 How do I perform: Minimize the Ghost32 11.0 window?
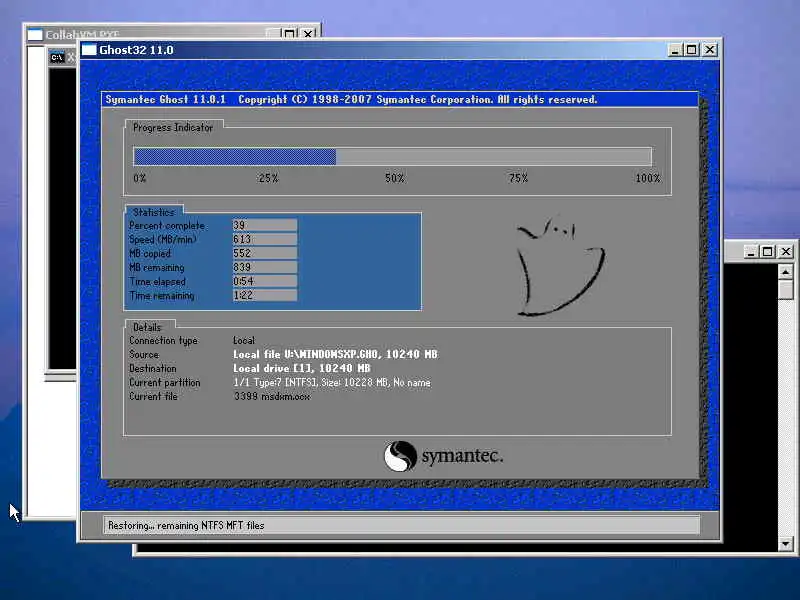point(675,50)
